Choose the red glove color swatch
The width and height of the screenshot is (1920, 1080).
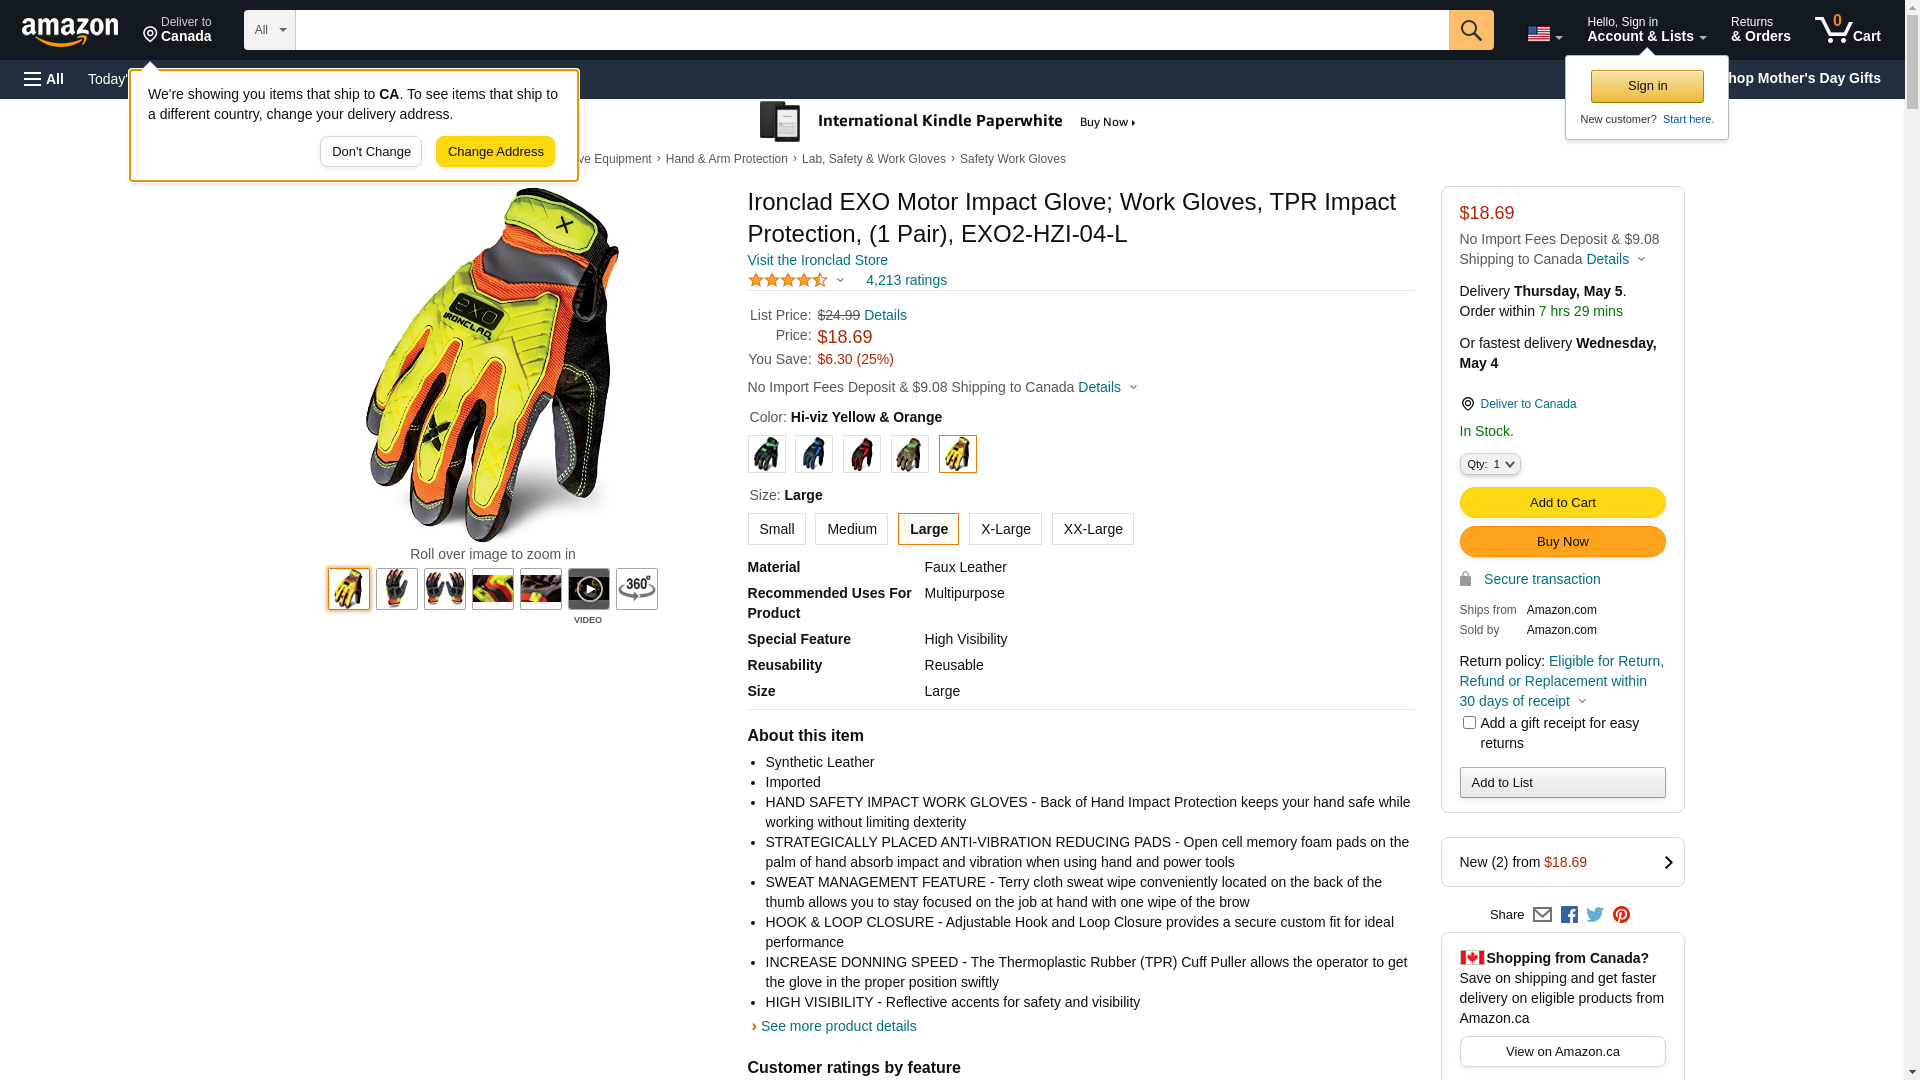[862, 454]
